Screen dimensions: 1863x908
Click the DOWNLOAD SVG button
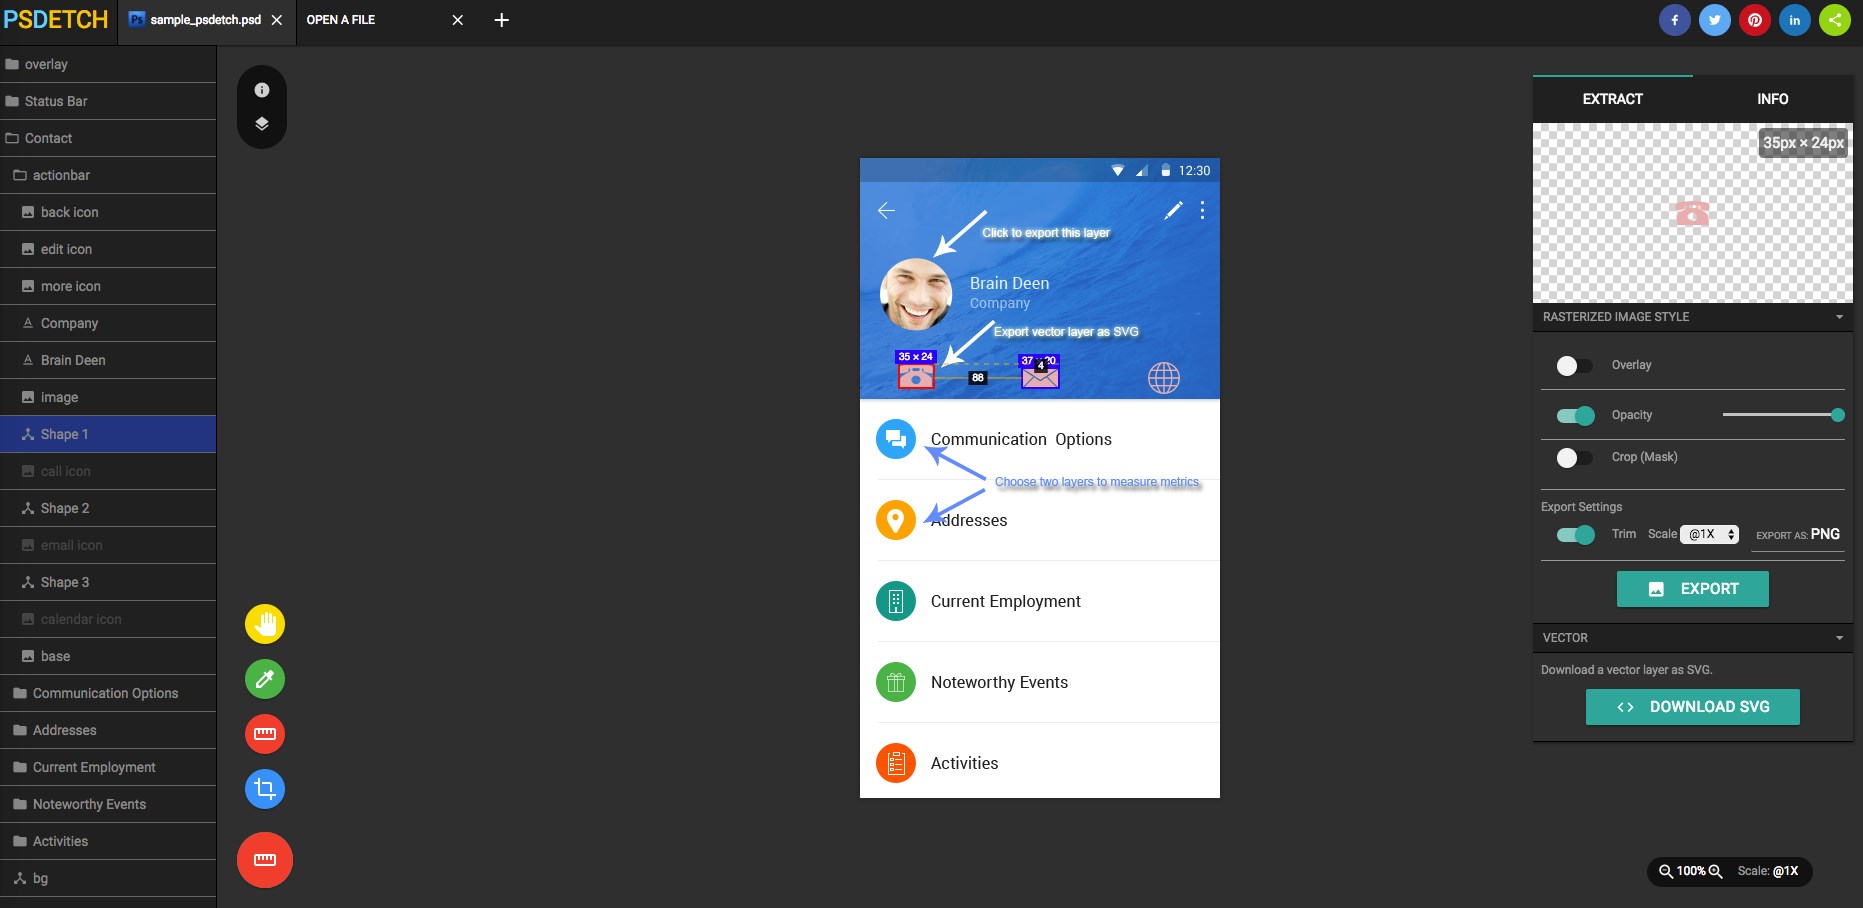[1693, 707]
